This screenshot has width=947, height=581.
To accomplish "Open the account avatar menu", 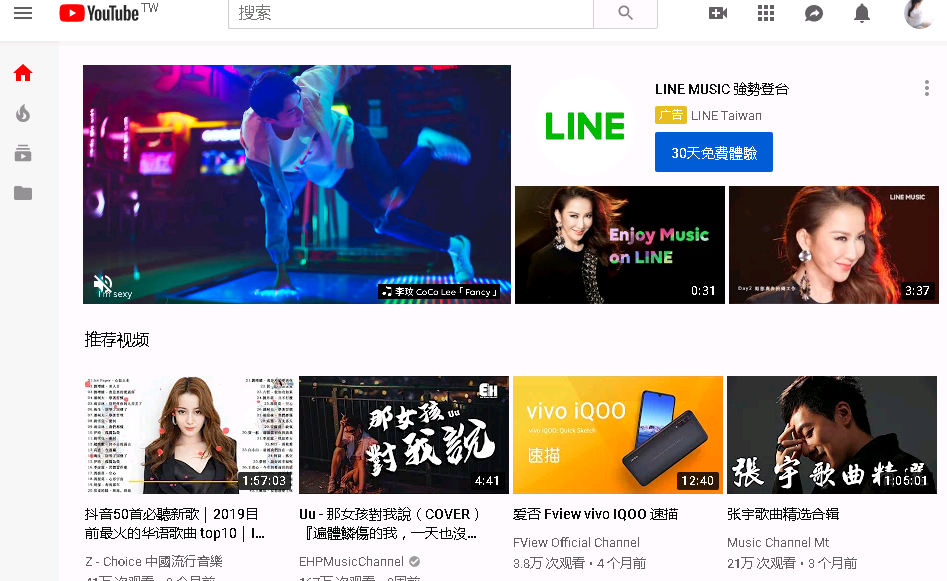I will tap(919, 13).
